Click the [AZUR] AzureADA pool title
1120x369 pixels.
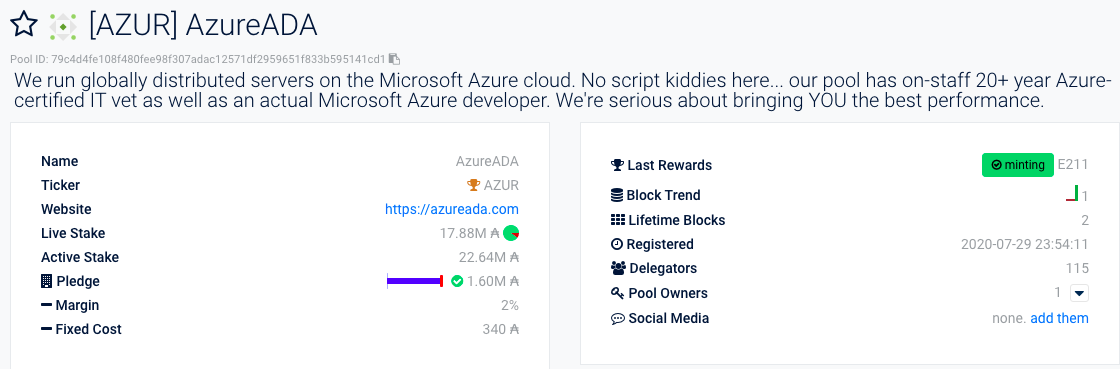[203, 26]
